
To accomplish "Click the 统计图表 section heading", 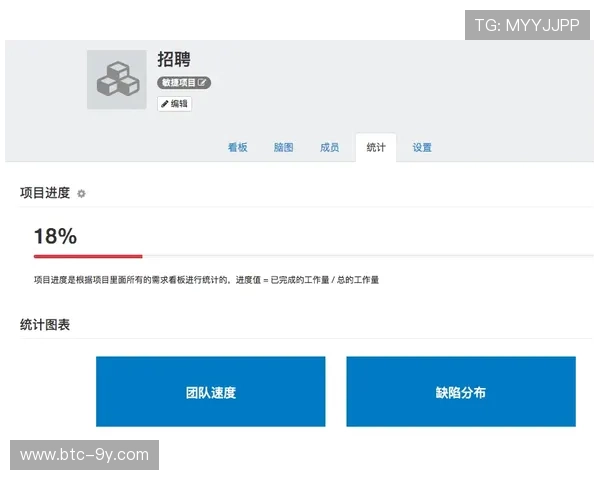I will click(45, 325).
